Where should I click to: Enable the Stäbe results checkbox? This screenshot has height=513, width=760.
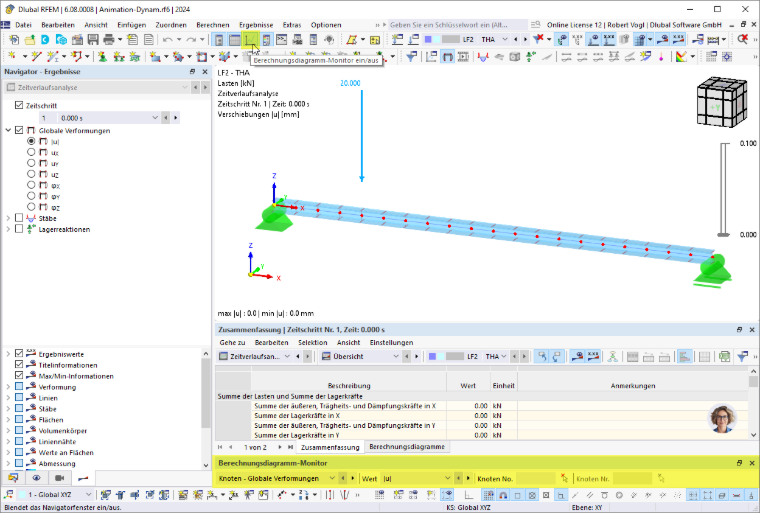(x=19, y=218)
